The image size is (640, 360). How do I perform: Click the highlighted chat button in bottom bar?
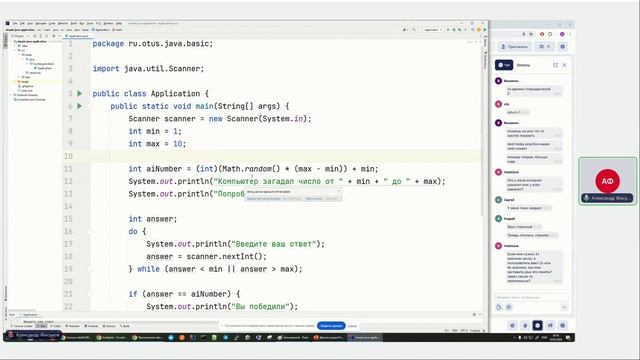[538, 325]
